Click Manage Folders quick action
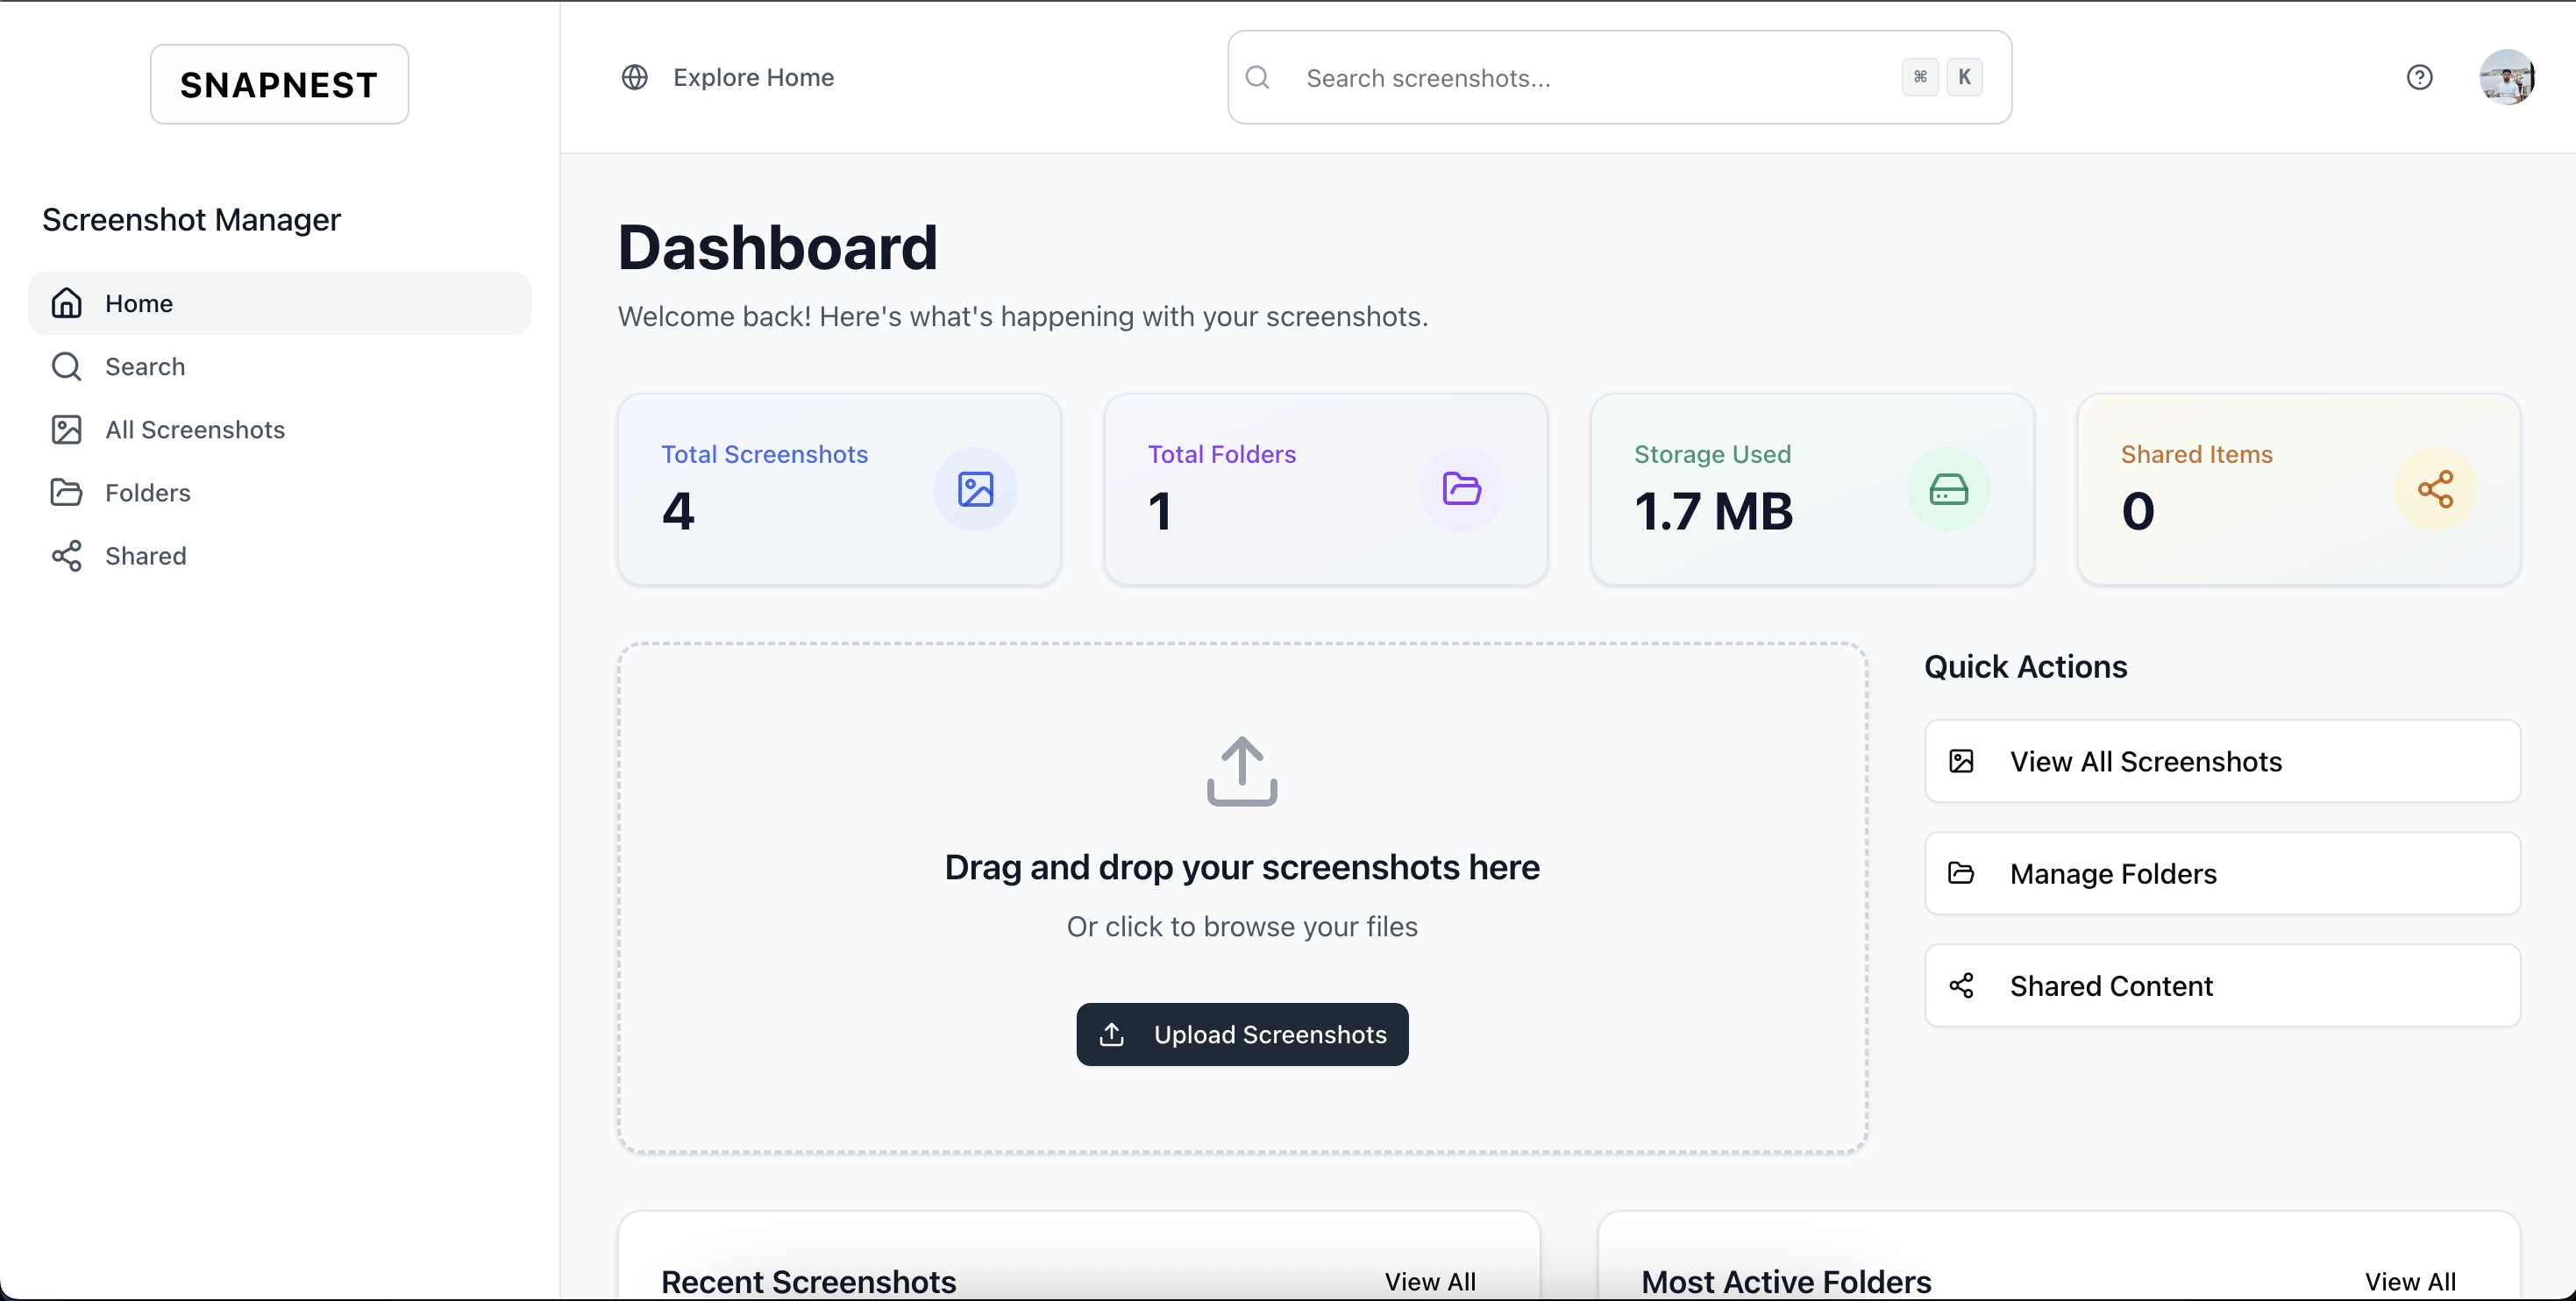Screen dimensions: 2576x1301 tap(2222, 873)
